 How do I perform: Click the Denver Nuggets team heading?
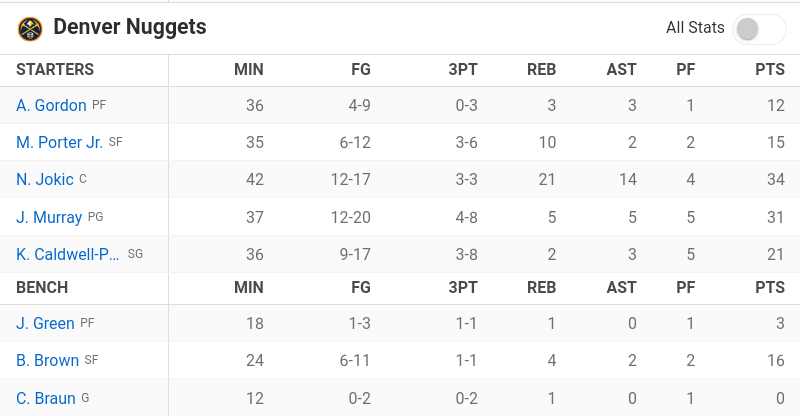(130, 27)
